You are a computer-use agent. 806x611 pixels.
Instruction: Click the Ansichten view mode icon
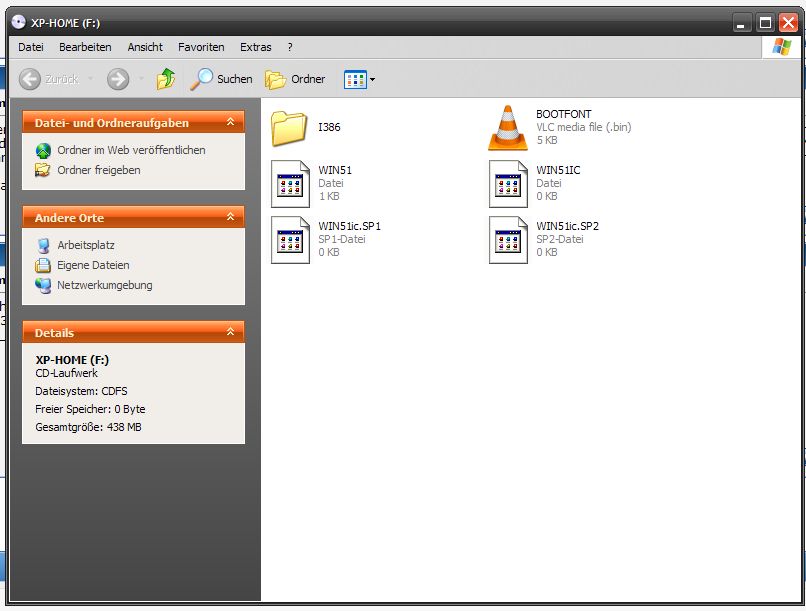pos(355,80)
